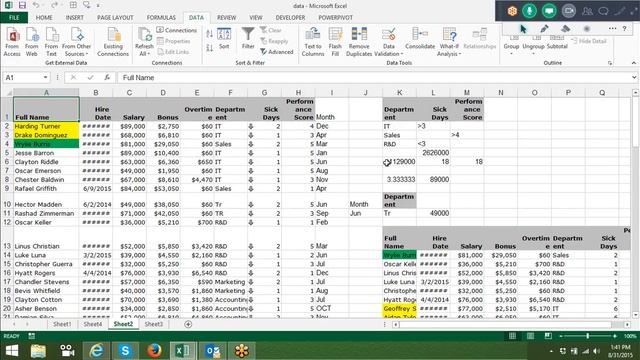Open What-If Analysis dropdown arrow
Screen dimensions: 640x360
click(x=460, y=54)
